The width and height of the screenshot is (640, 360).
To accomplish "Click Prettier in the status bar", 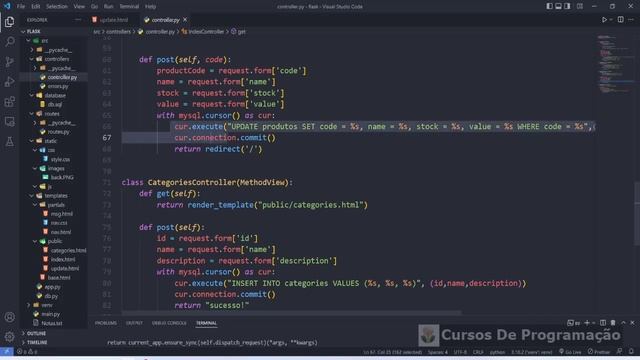I will pos(599,351).
